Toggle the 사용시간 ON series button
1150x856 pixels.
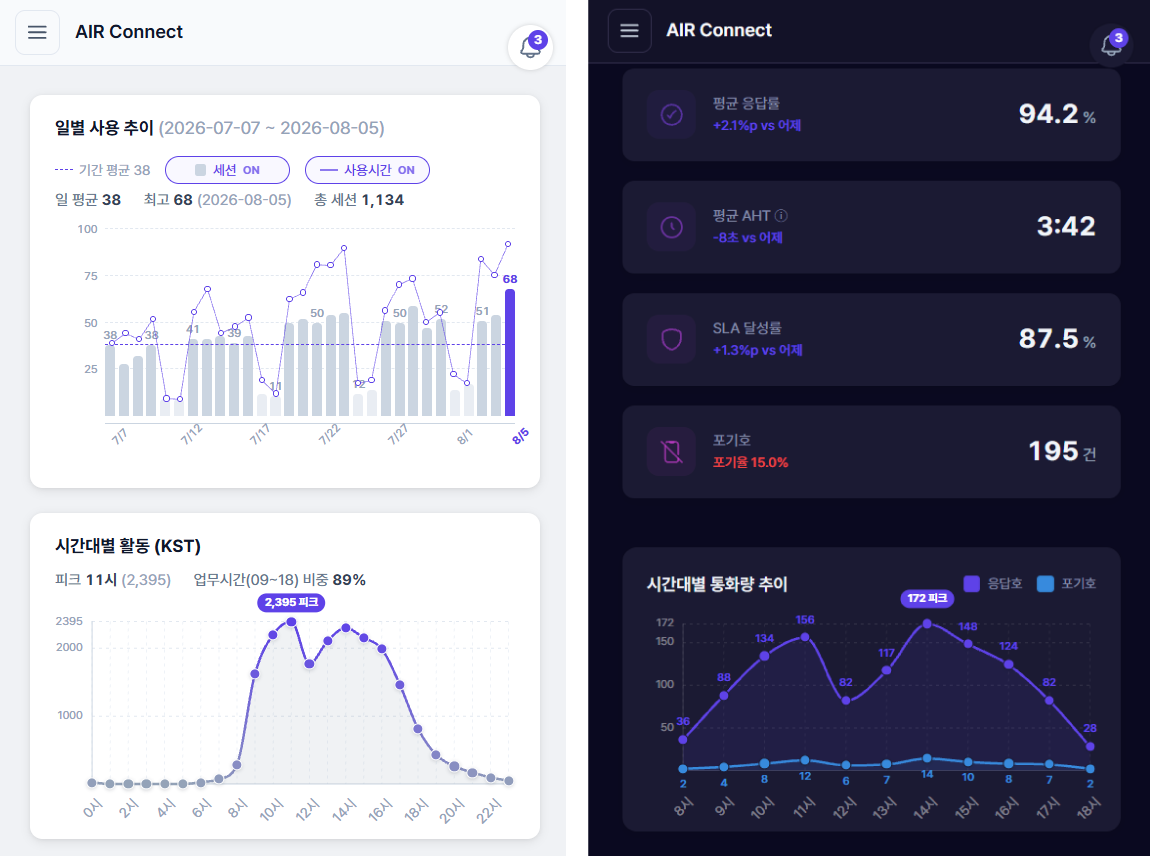point(367,170)
